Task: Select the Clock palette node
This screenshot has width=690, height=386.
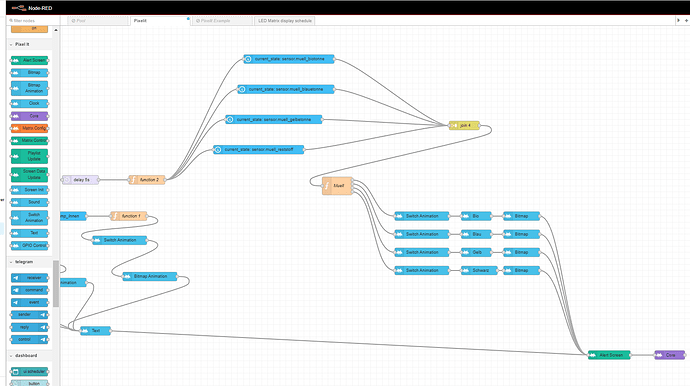Action: coord(29,103)
